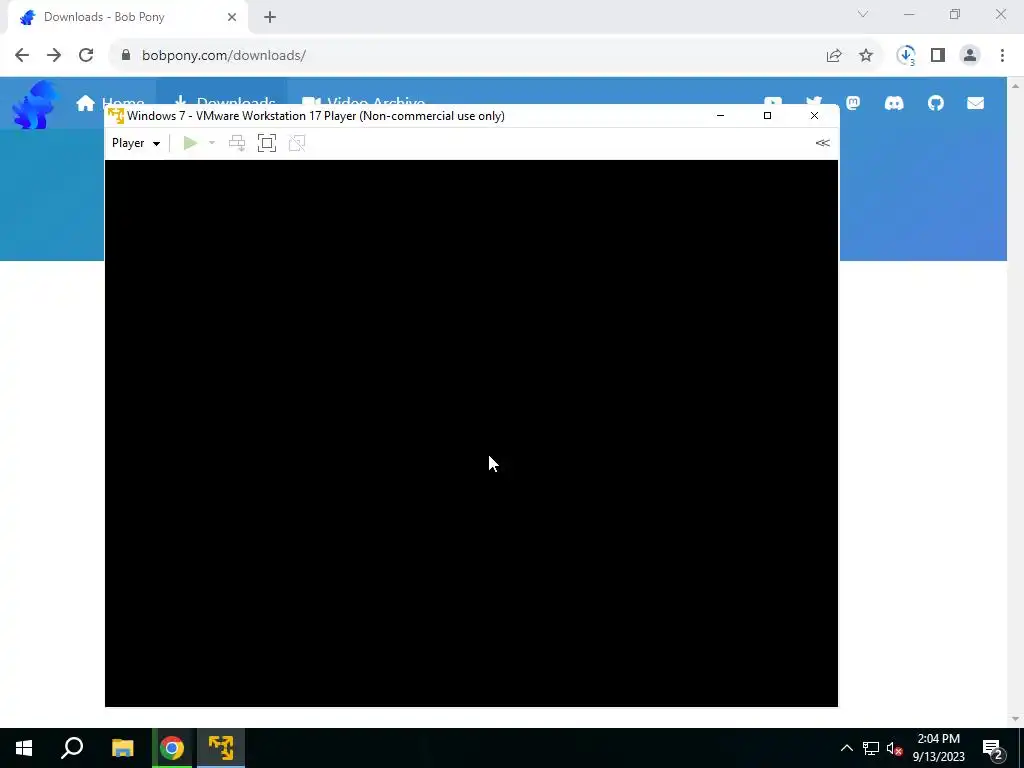Reload the bobpony.com page

(86, 56)
